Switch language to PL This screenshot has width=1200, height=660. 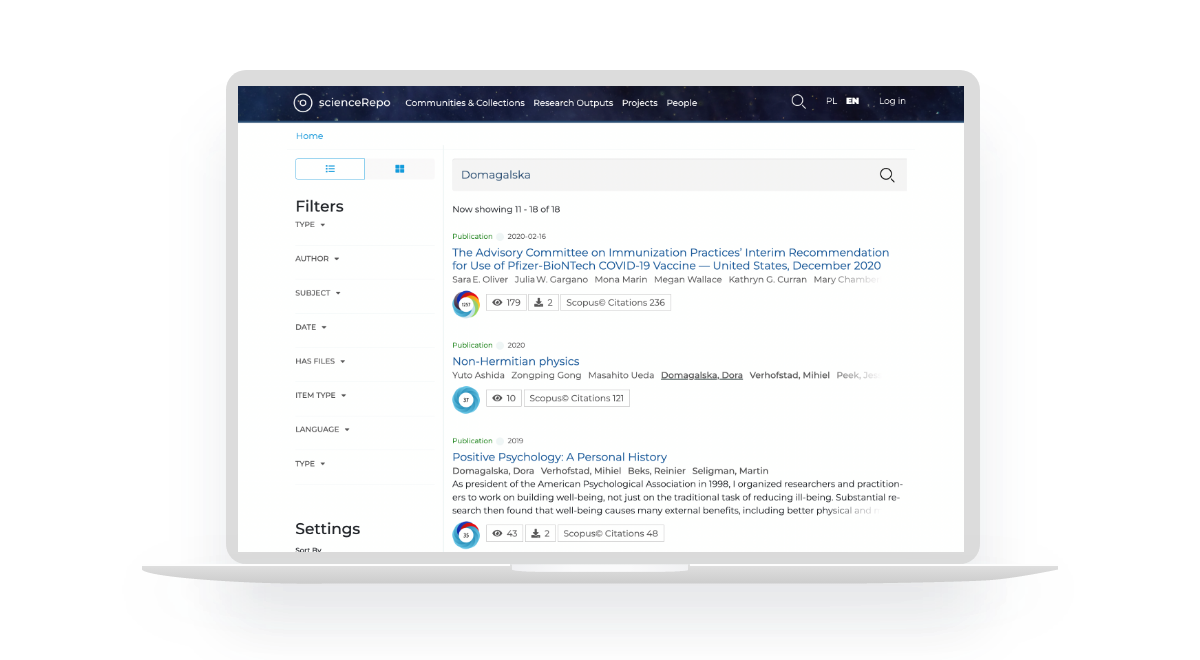(831, 101)
